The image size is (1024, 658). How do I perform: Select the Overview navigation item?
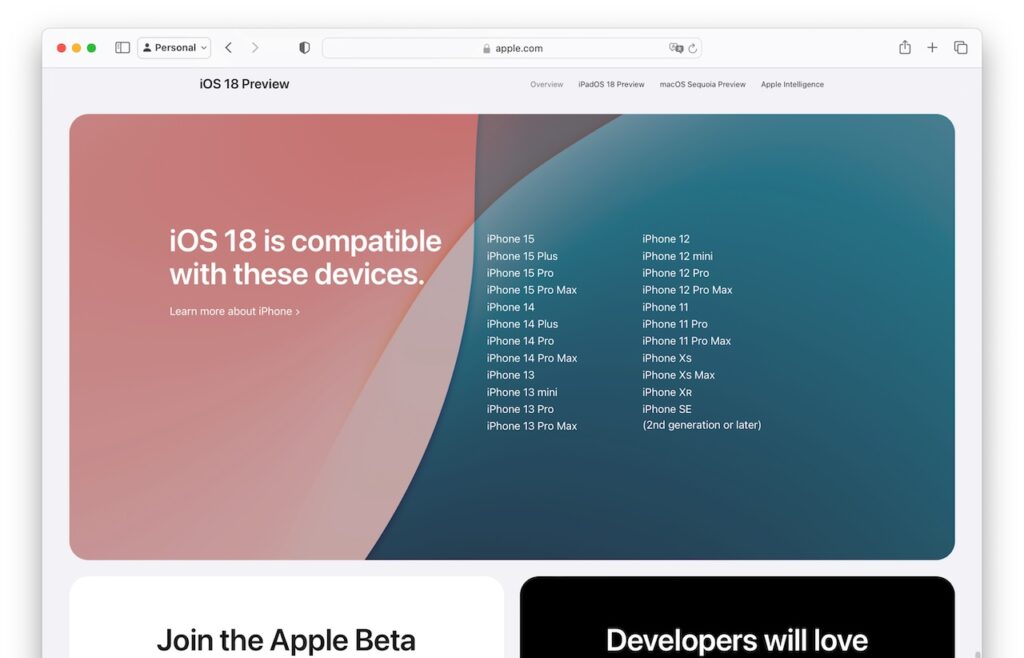pyautogui.click(x=546, y=84)
